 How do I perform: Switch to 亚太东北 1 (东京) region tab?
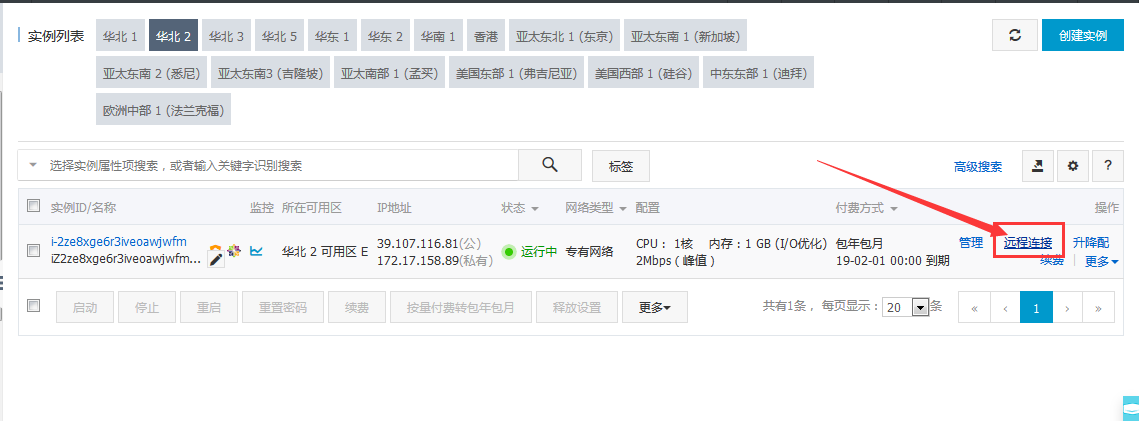pyautogui.click(x=564, y=36)
